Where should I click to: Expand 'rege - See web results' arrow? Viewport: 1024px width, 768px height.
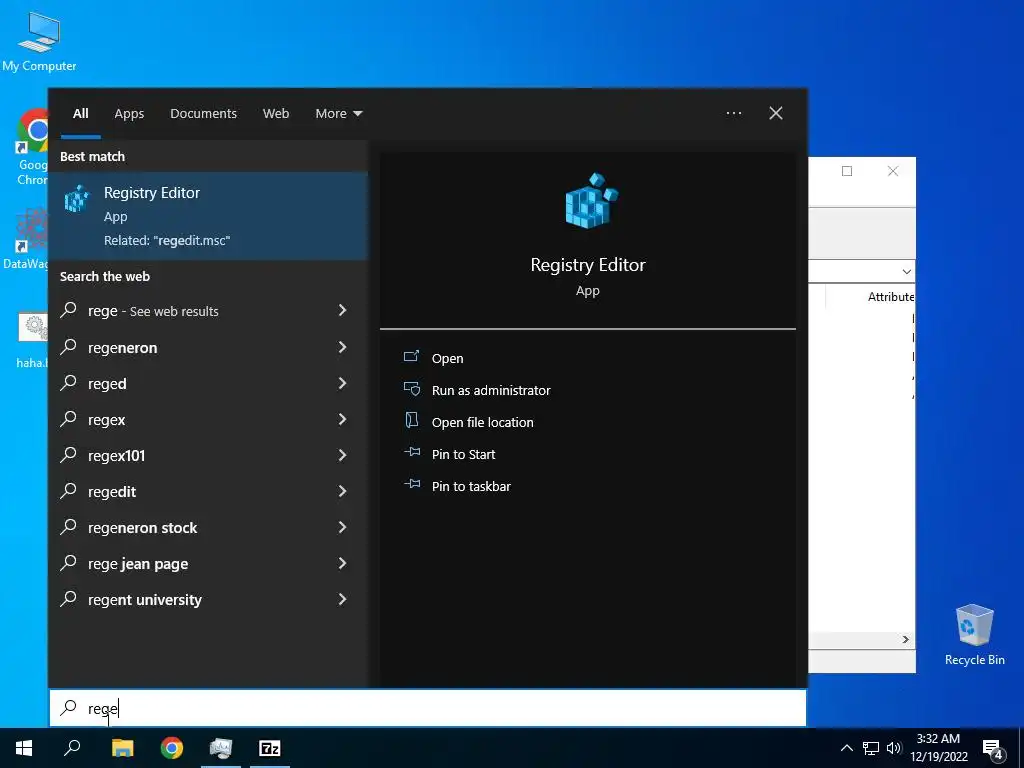pos(342,310)
